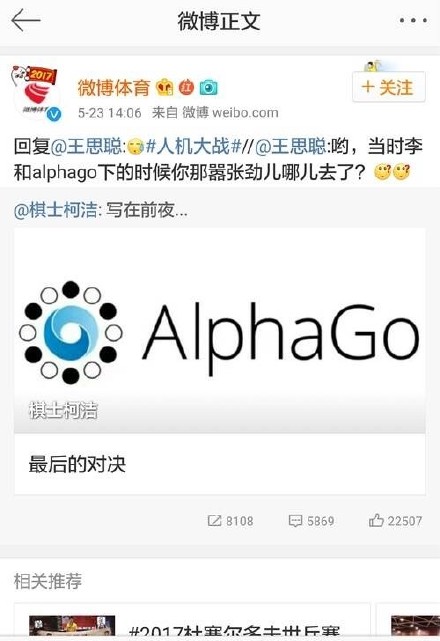Screen dimensions: 440x641
Task: Tap the teal camera badge icon
Action: (209, 87)
